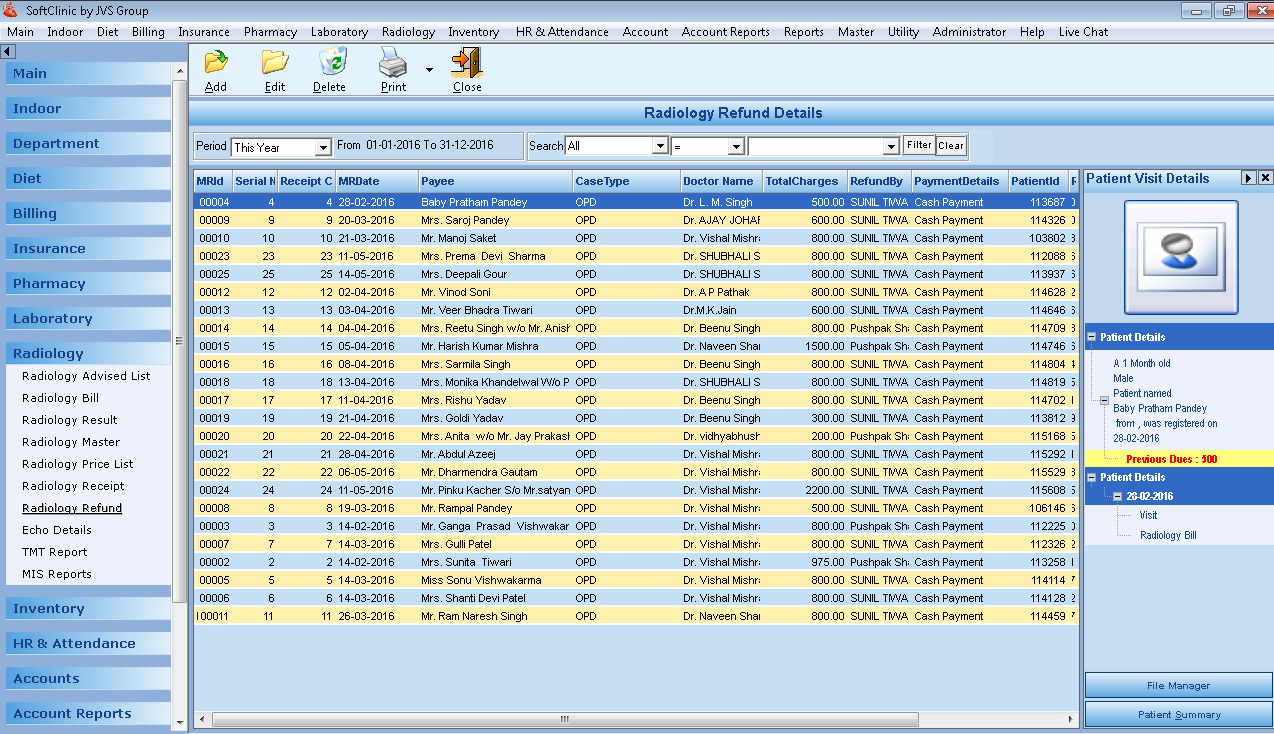Screen dimensions: 1274x734
Task: Collapse the sidebar using top-left arrow
Action: pos(8,51)
